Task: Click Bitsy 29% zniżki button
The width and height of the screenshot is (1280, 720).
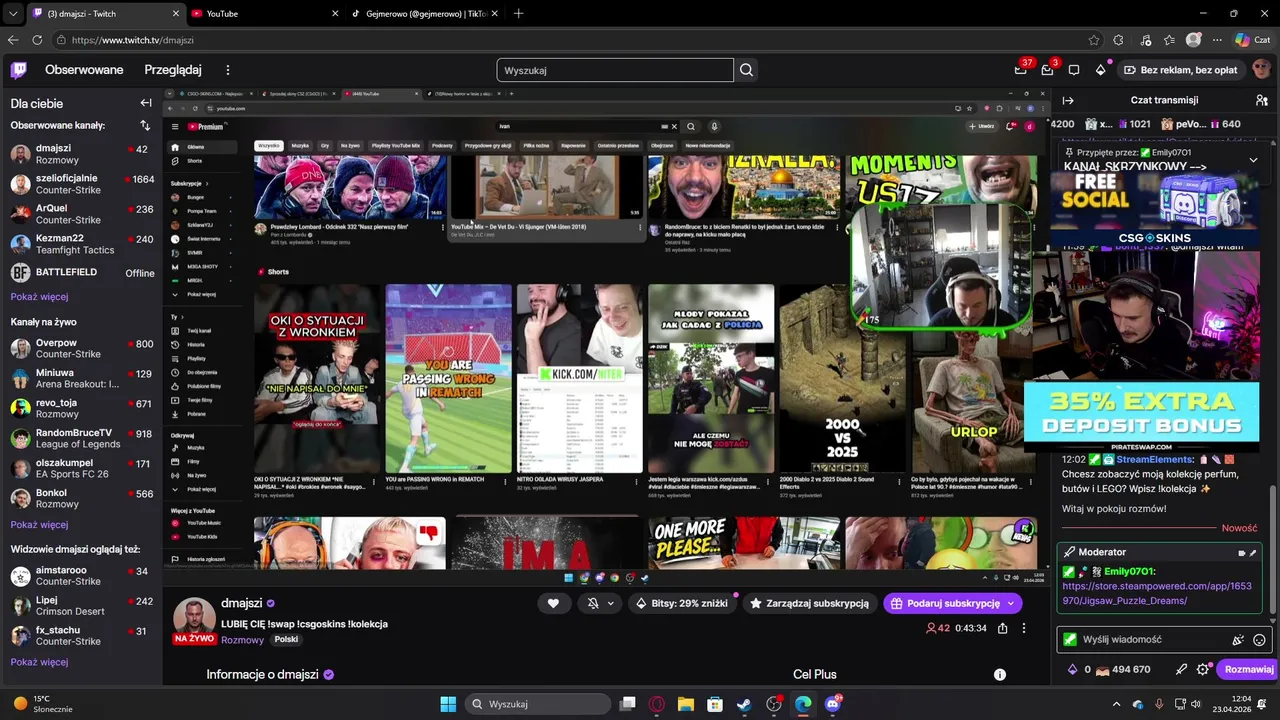Action: tap(682, 603)
